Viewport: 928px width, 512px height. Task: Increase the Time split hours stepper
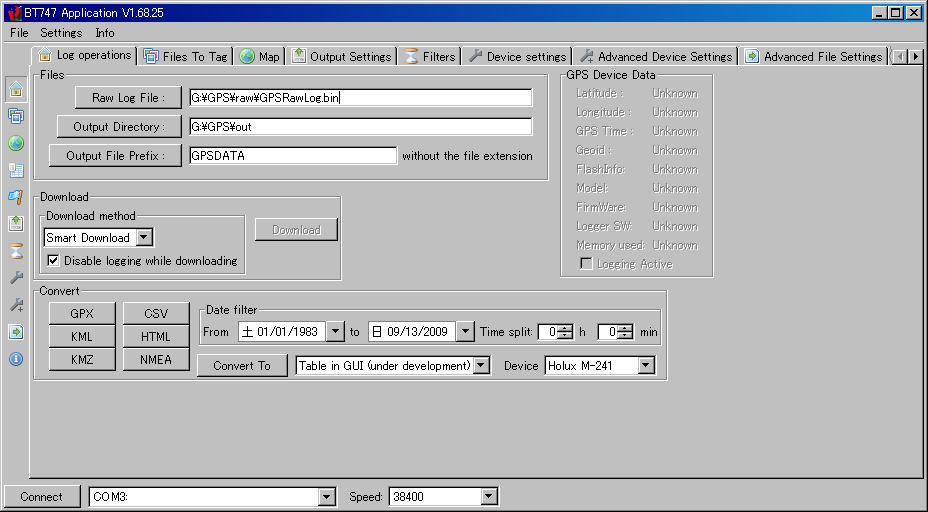[x=566, y=328]
